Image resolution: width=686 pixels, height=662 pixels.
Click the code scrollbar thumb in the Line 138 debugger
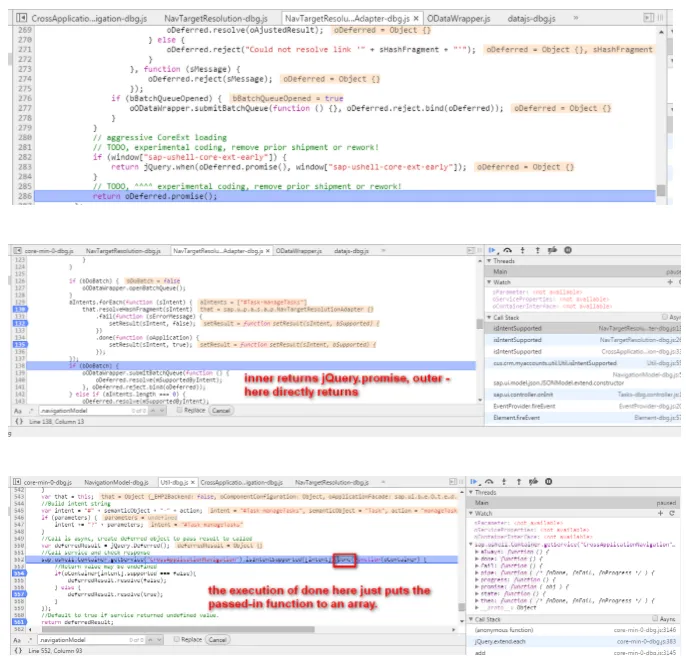(480, 324)
